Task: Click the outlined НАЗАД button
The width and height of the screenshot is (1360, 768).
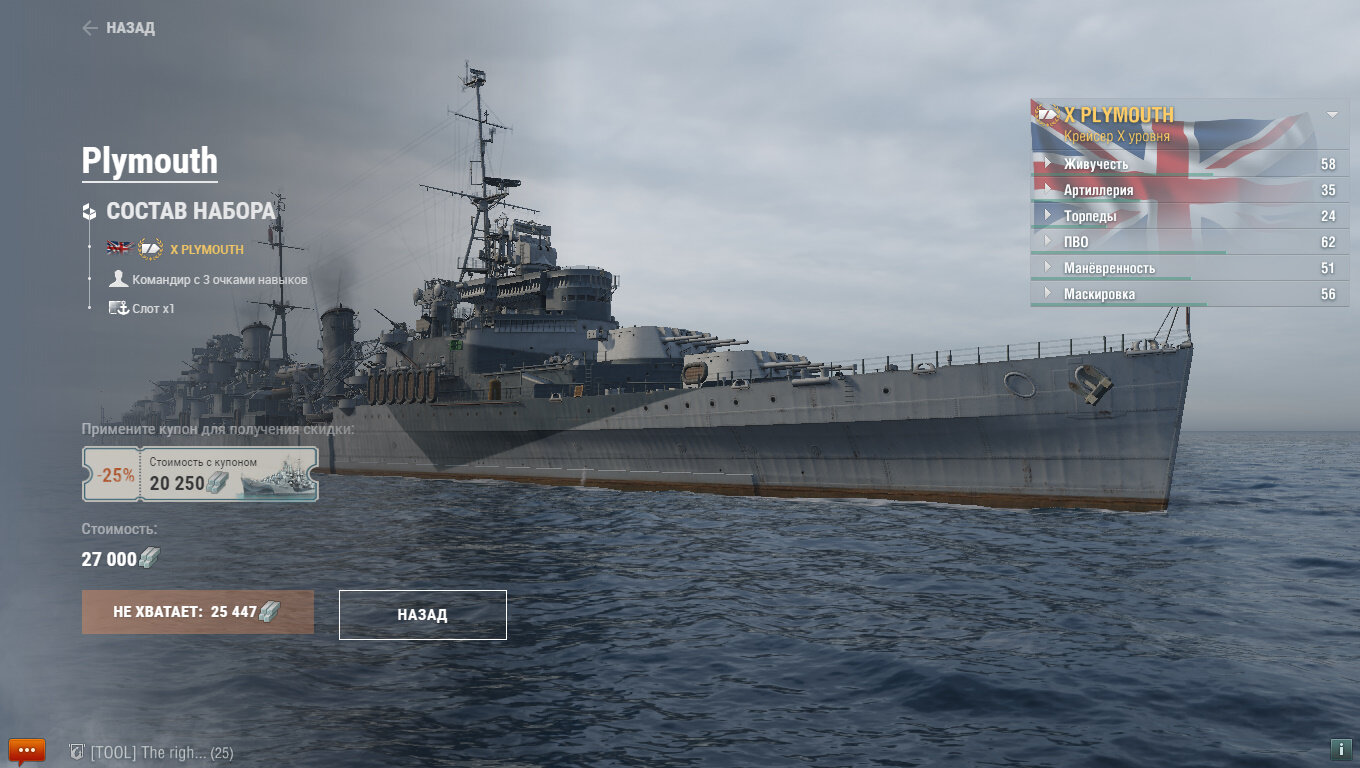Action: coord(423,615)
